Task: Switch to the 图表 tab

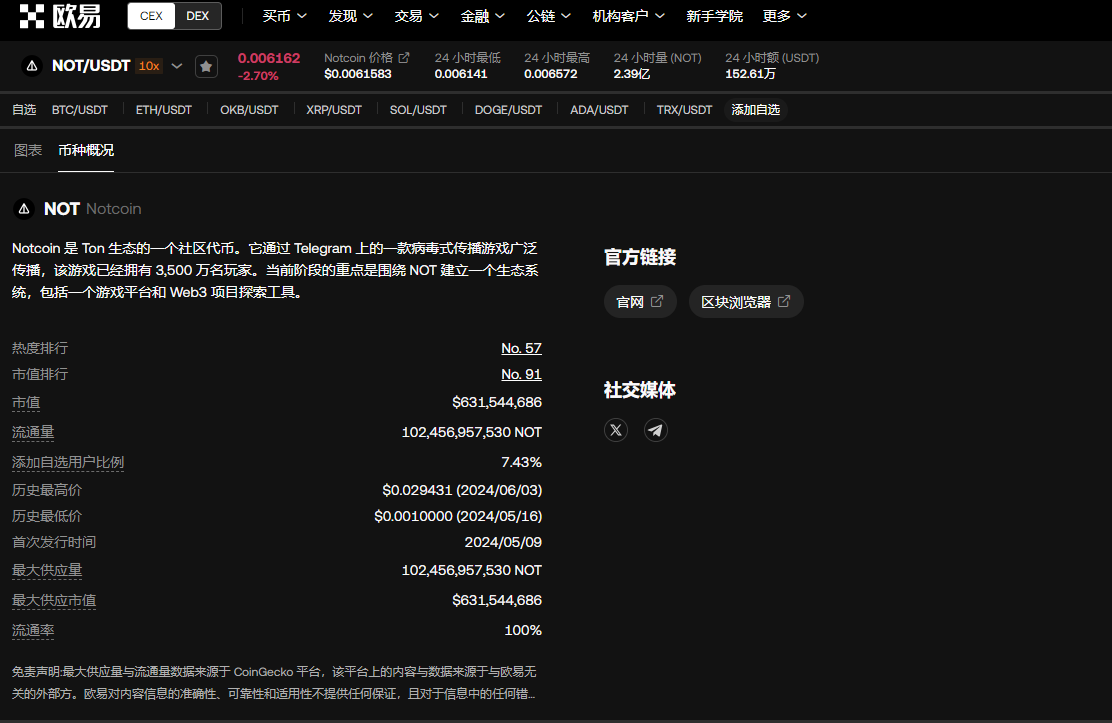Action: (28, 150)
